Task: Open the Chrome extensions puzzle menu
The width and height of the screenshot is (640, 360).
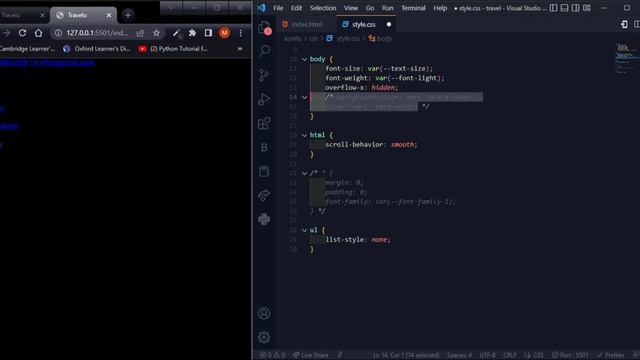Action: pos(192,33)
